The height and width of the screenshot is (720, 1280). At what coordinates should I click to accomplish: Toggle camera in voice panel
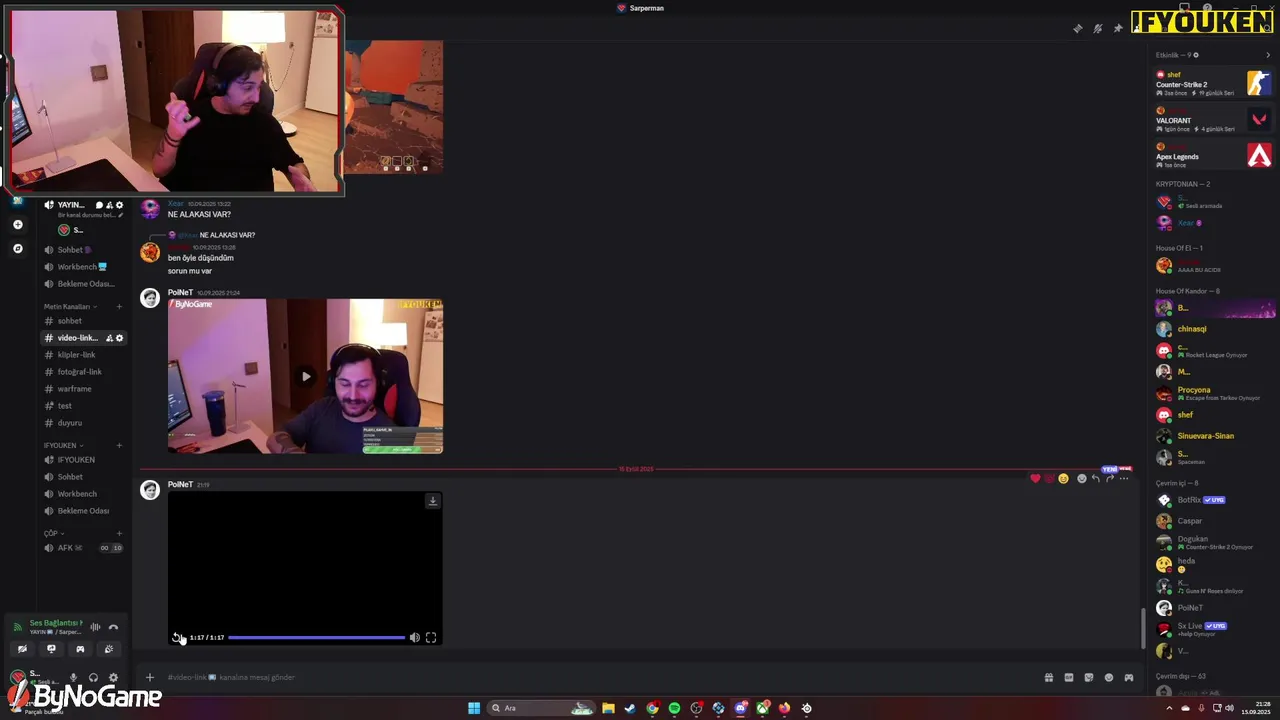[x=22, y=649]
